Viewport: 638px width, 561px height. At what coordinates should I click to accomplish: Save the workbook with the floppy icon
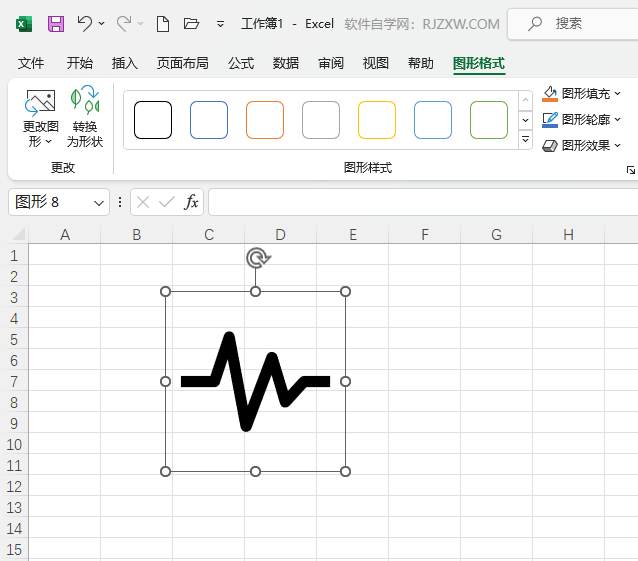(x=56, y=24)
